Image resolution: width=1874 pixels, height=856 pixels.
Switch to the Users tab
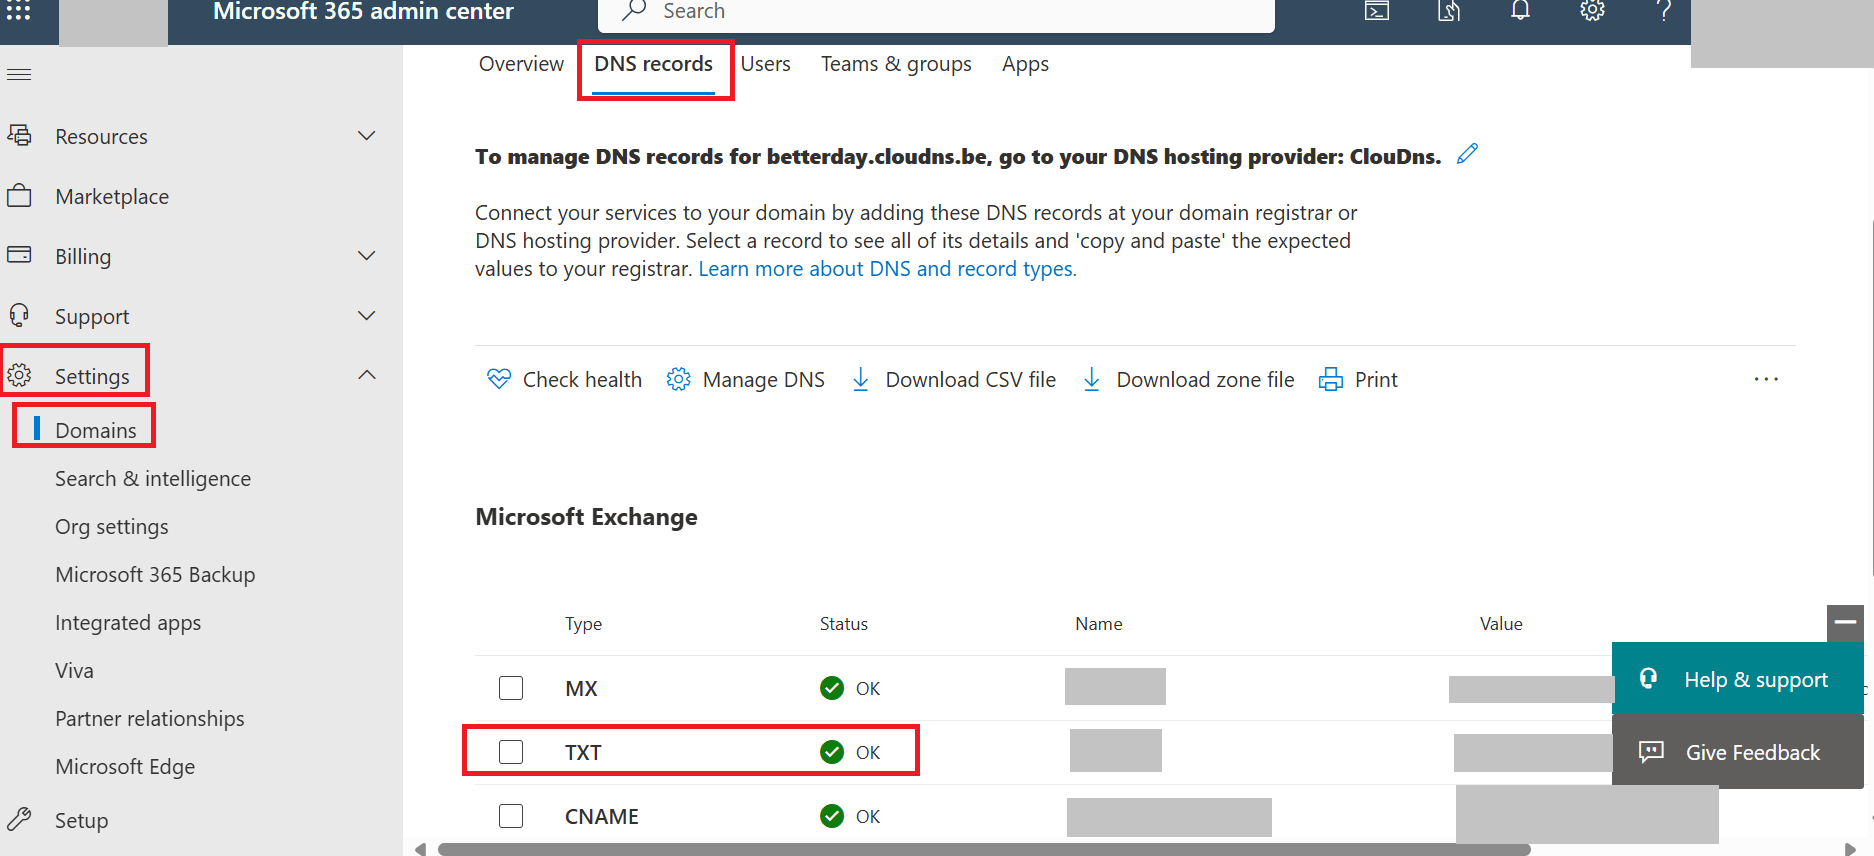(x=766, y=64)
